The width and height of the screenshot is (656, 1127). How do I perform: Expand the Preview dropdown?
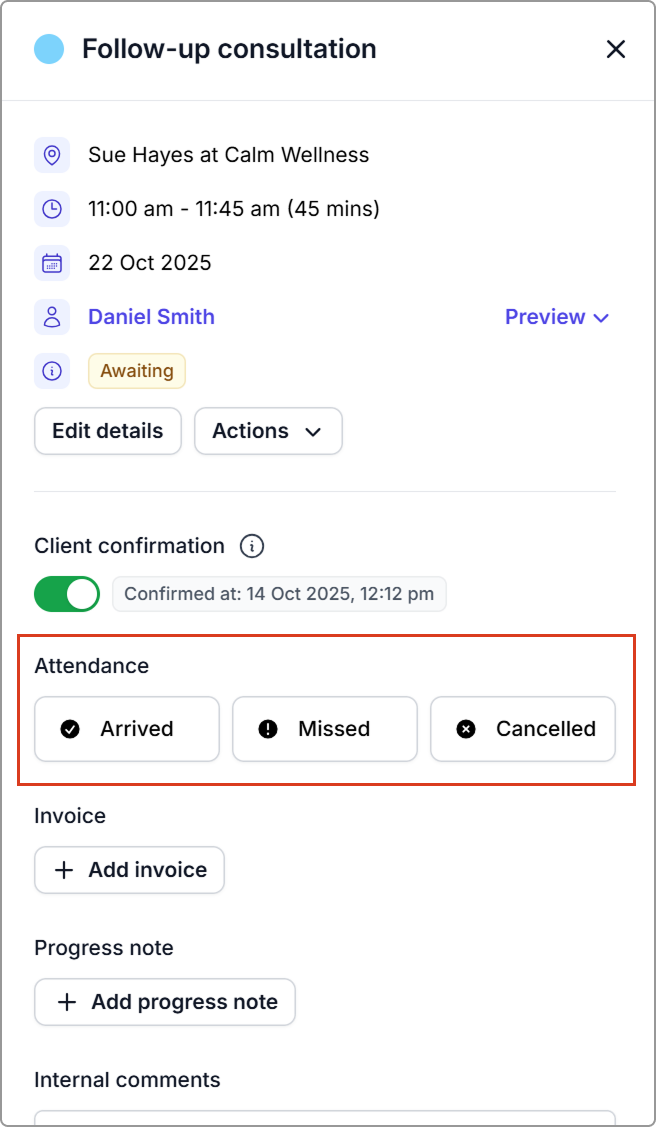coord(557,317)
